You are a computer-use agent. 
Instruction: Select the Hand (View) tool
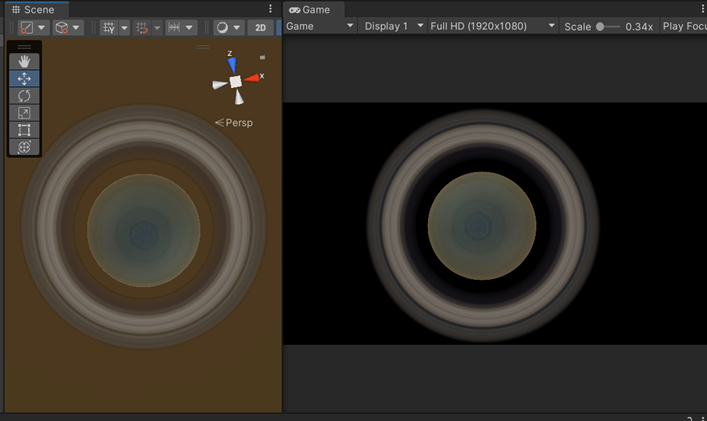point(25,61)
